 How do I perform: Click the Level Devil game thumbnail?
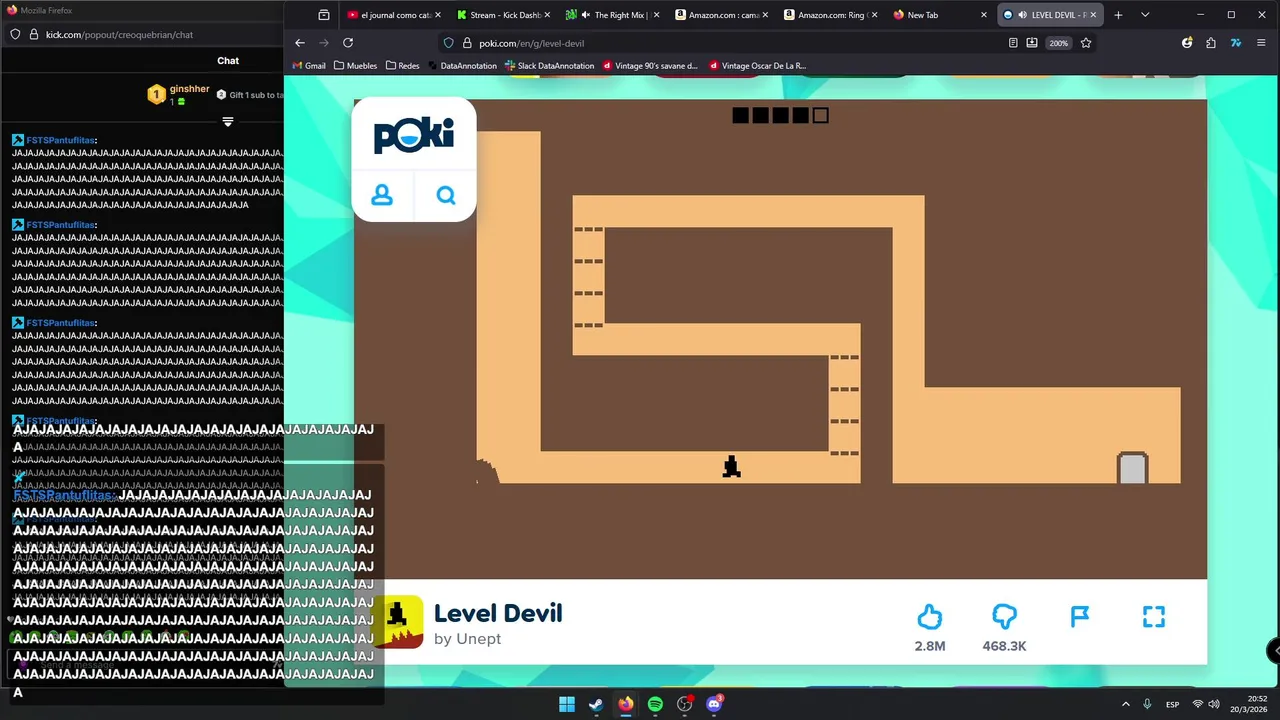[x=397, y=621]
